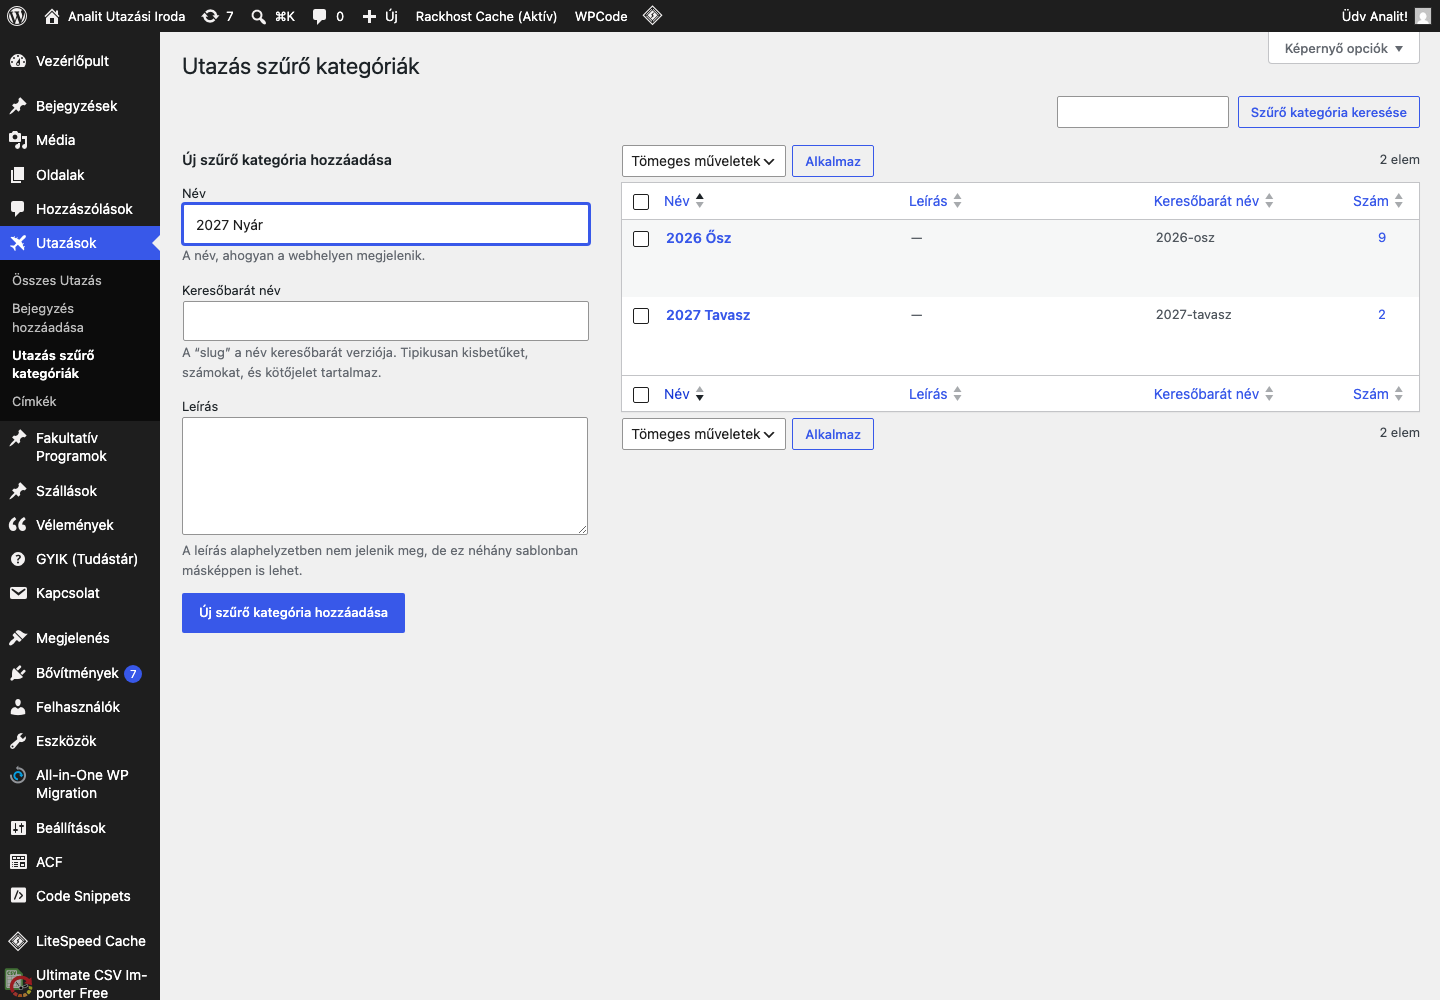Click Szűrő kategória keresése button
This screenshot has width=1440, height=1000.
(1329, 112)
